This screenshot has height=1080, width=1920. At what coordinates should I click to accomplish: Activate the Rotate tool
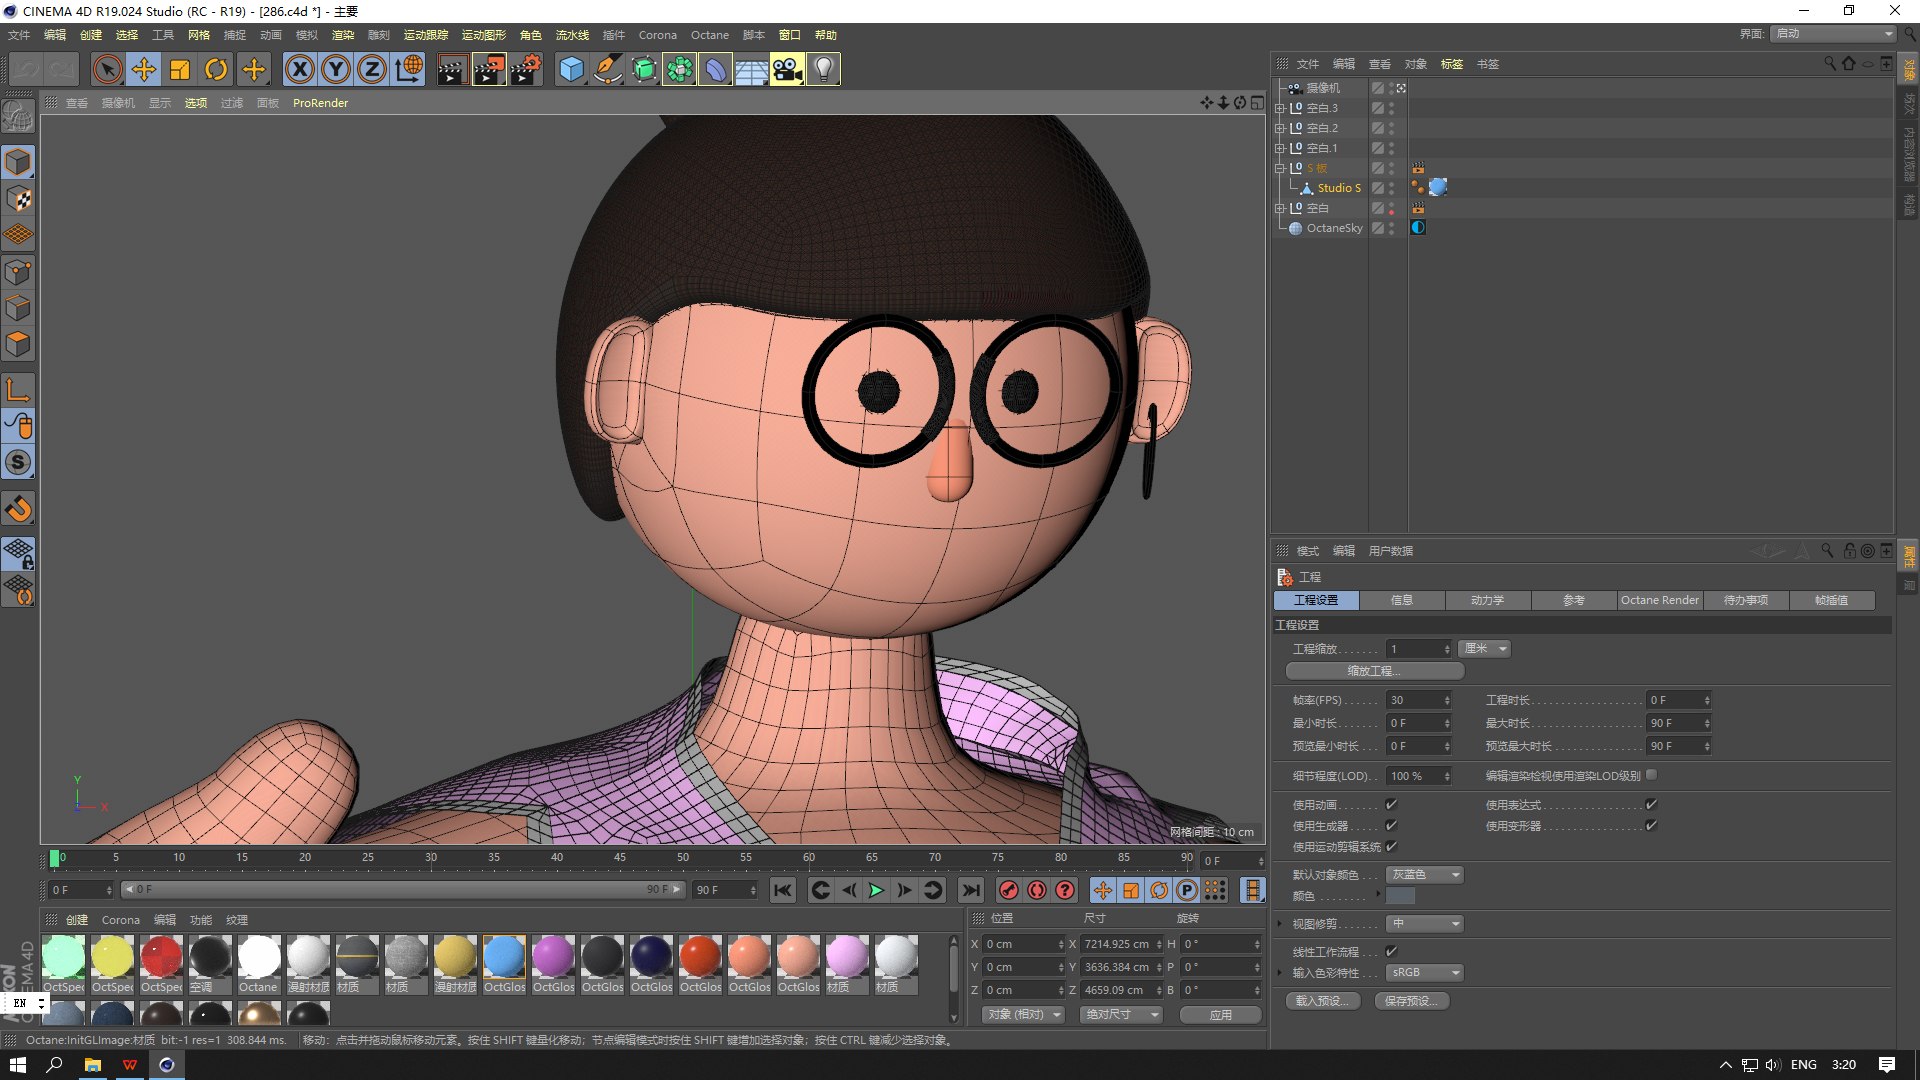[x=216, y=69]
